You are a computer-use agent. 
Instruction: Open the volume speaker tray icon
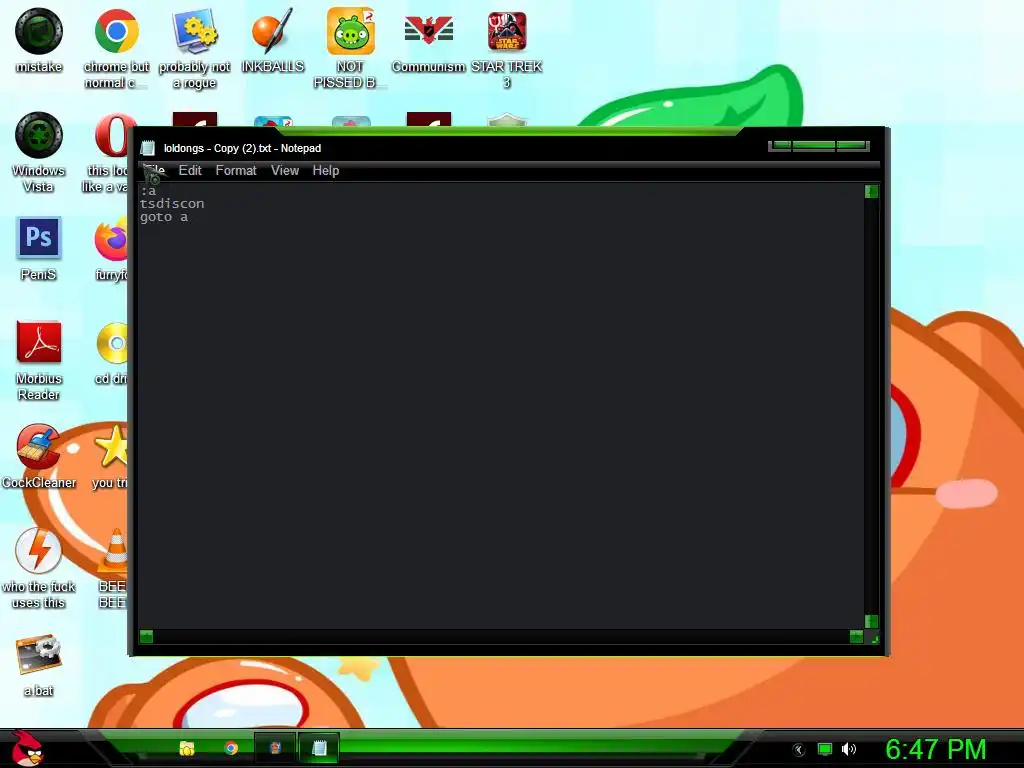[x=848, y=749]
